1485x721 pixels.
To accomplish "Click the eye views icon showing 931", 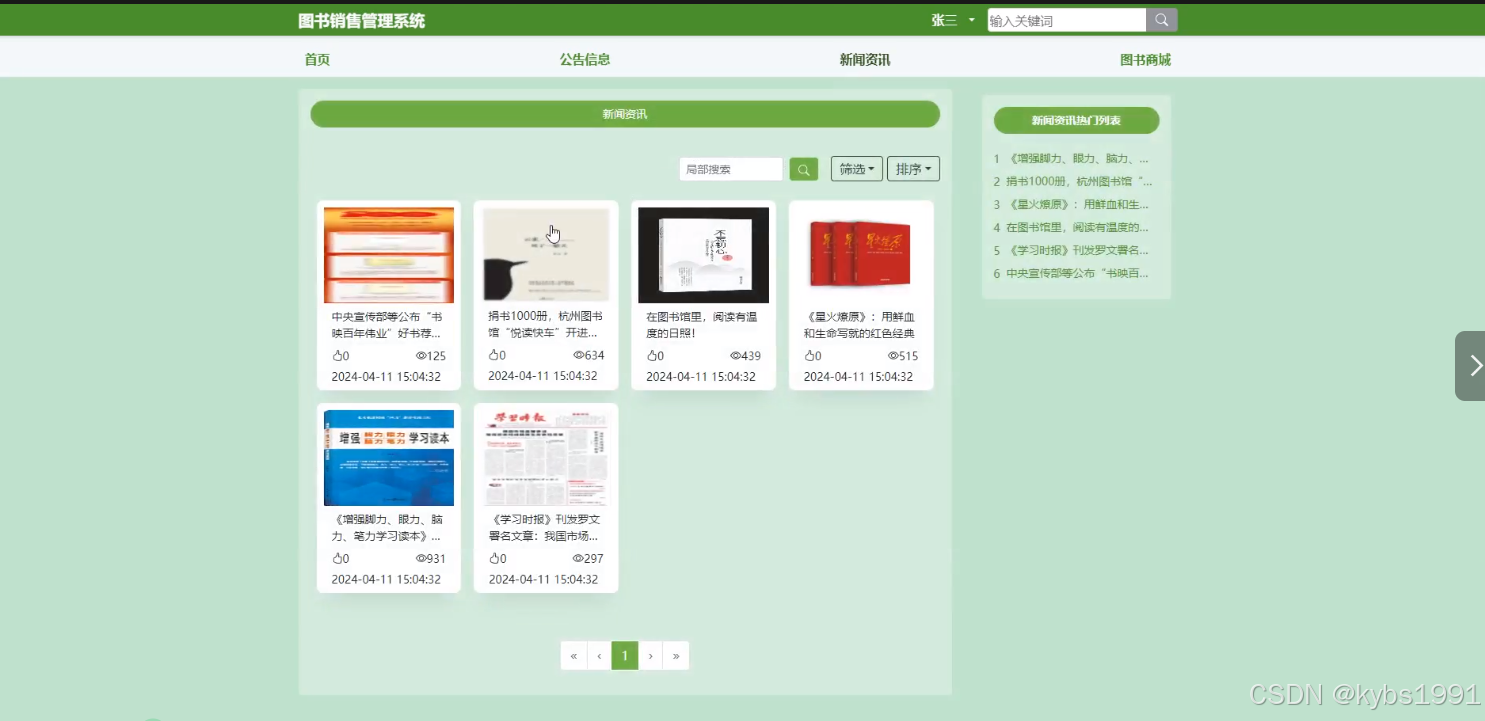I will [x=421, y=559].
